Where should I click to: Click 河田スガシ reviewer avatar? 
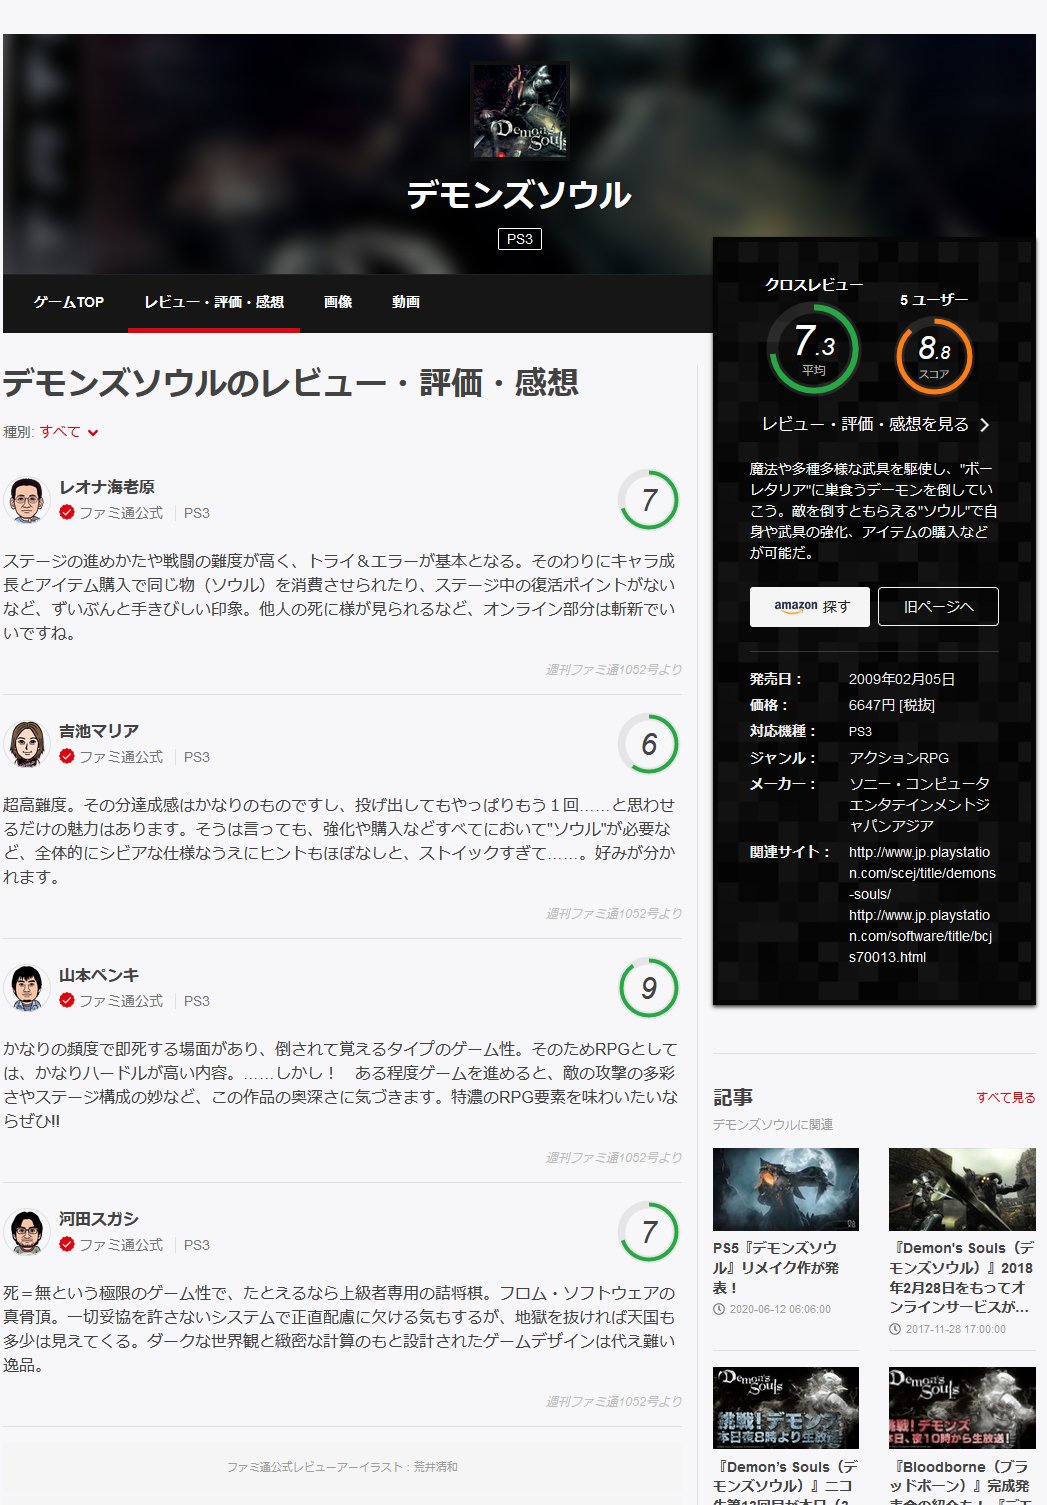click(27, 1231)
